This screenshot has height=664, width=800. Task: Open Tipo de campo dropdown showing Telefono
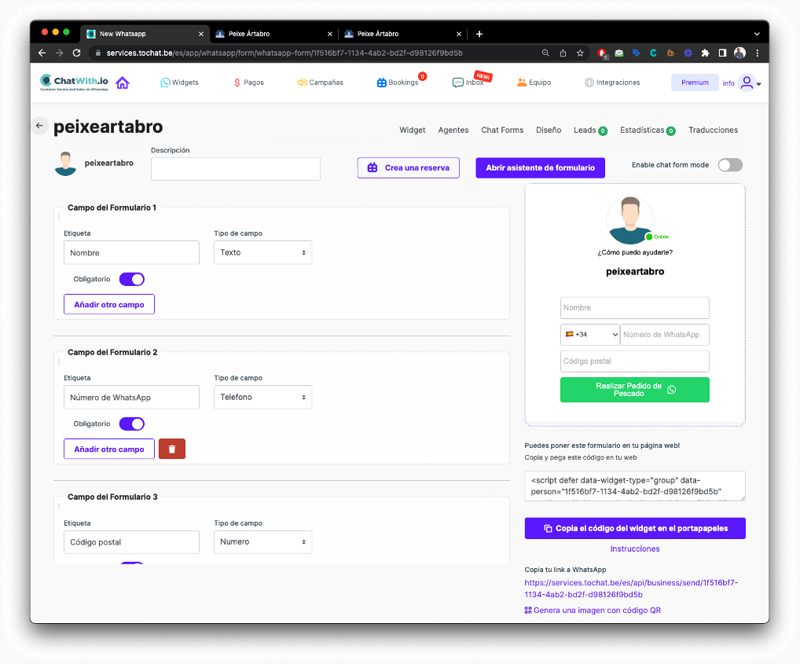pyautogui.click(x=263, y=397)
